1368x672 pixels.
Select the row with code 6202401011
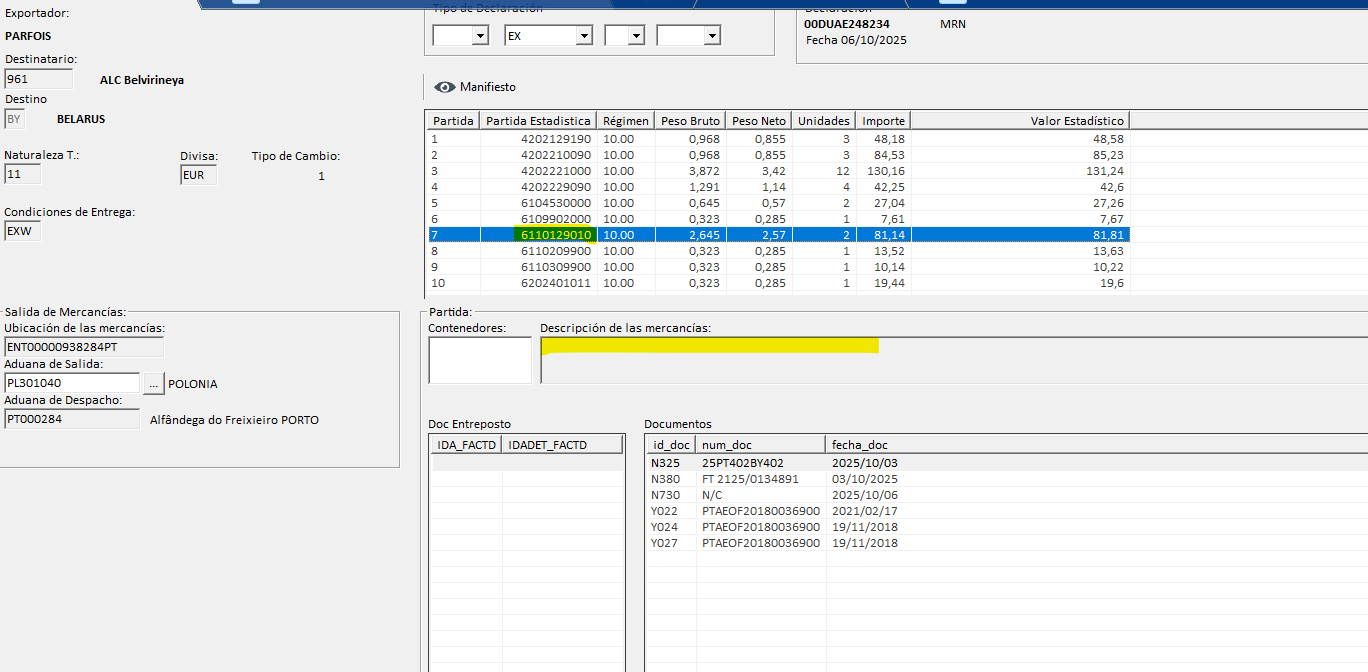tap(555, 283)
